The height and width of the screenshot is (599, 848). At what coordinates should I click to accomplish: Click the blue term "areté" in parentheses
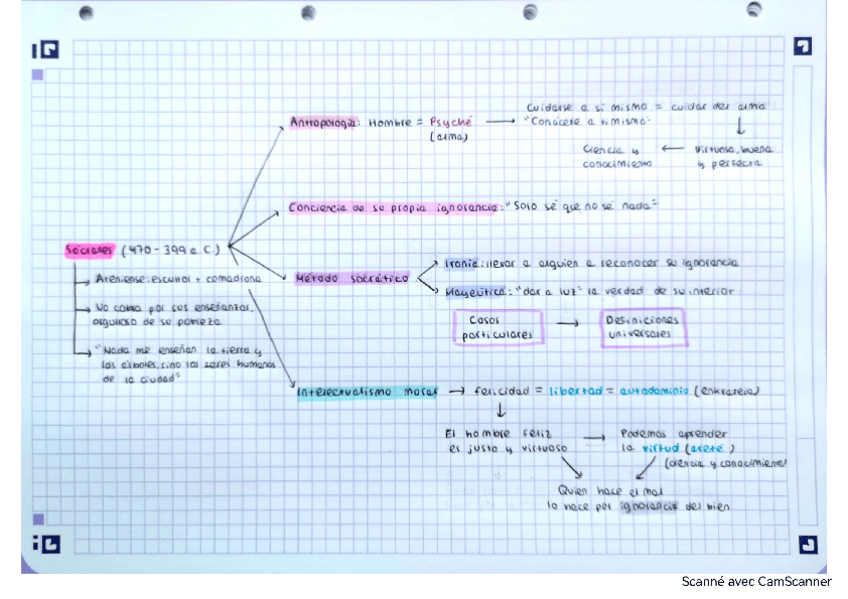[708, 448]
